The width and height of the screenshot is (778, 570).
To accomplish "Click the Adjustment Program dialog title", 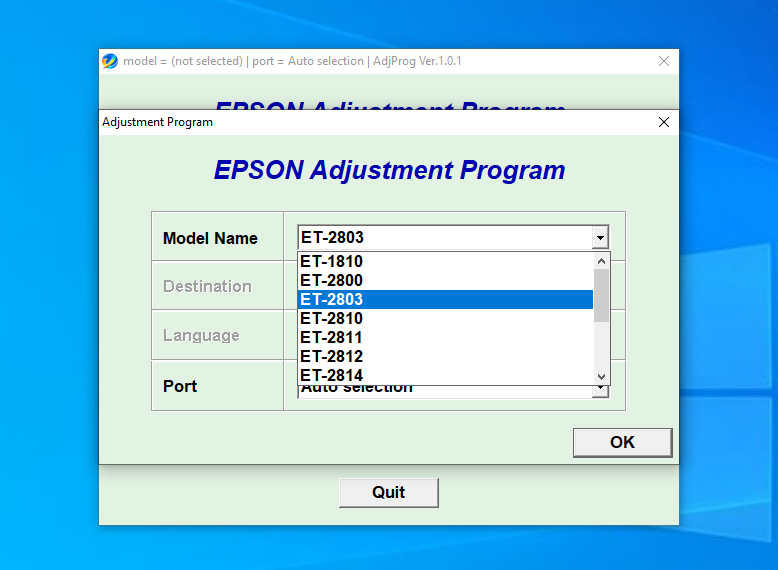I will [157, 122].
